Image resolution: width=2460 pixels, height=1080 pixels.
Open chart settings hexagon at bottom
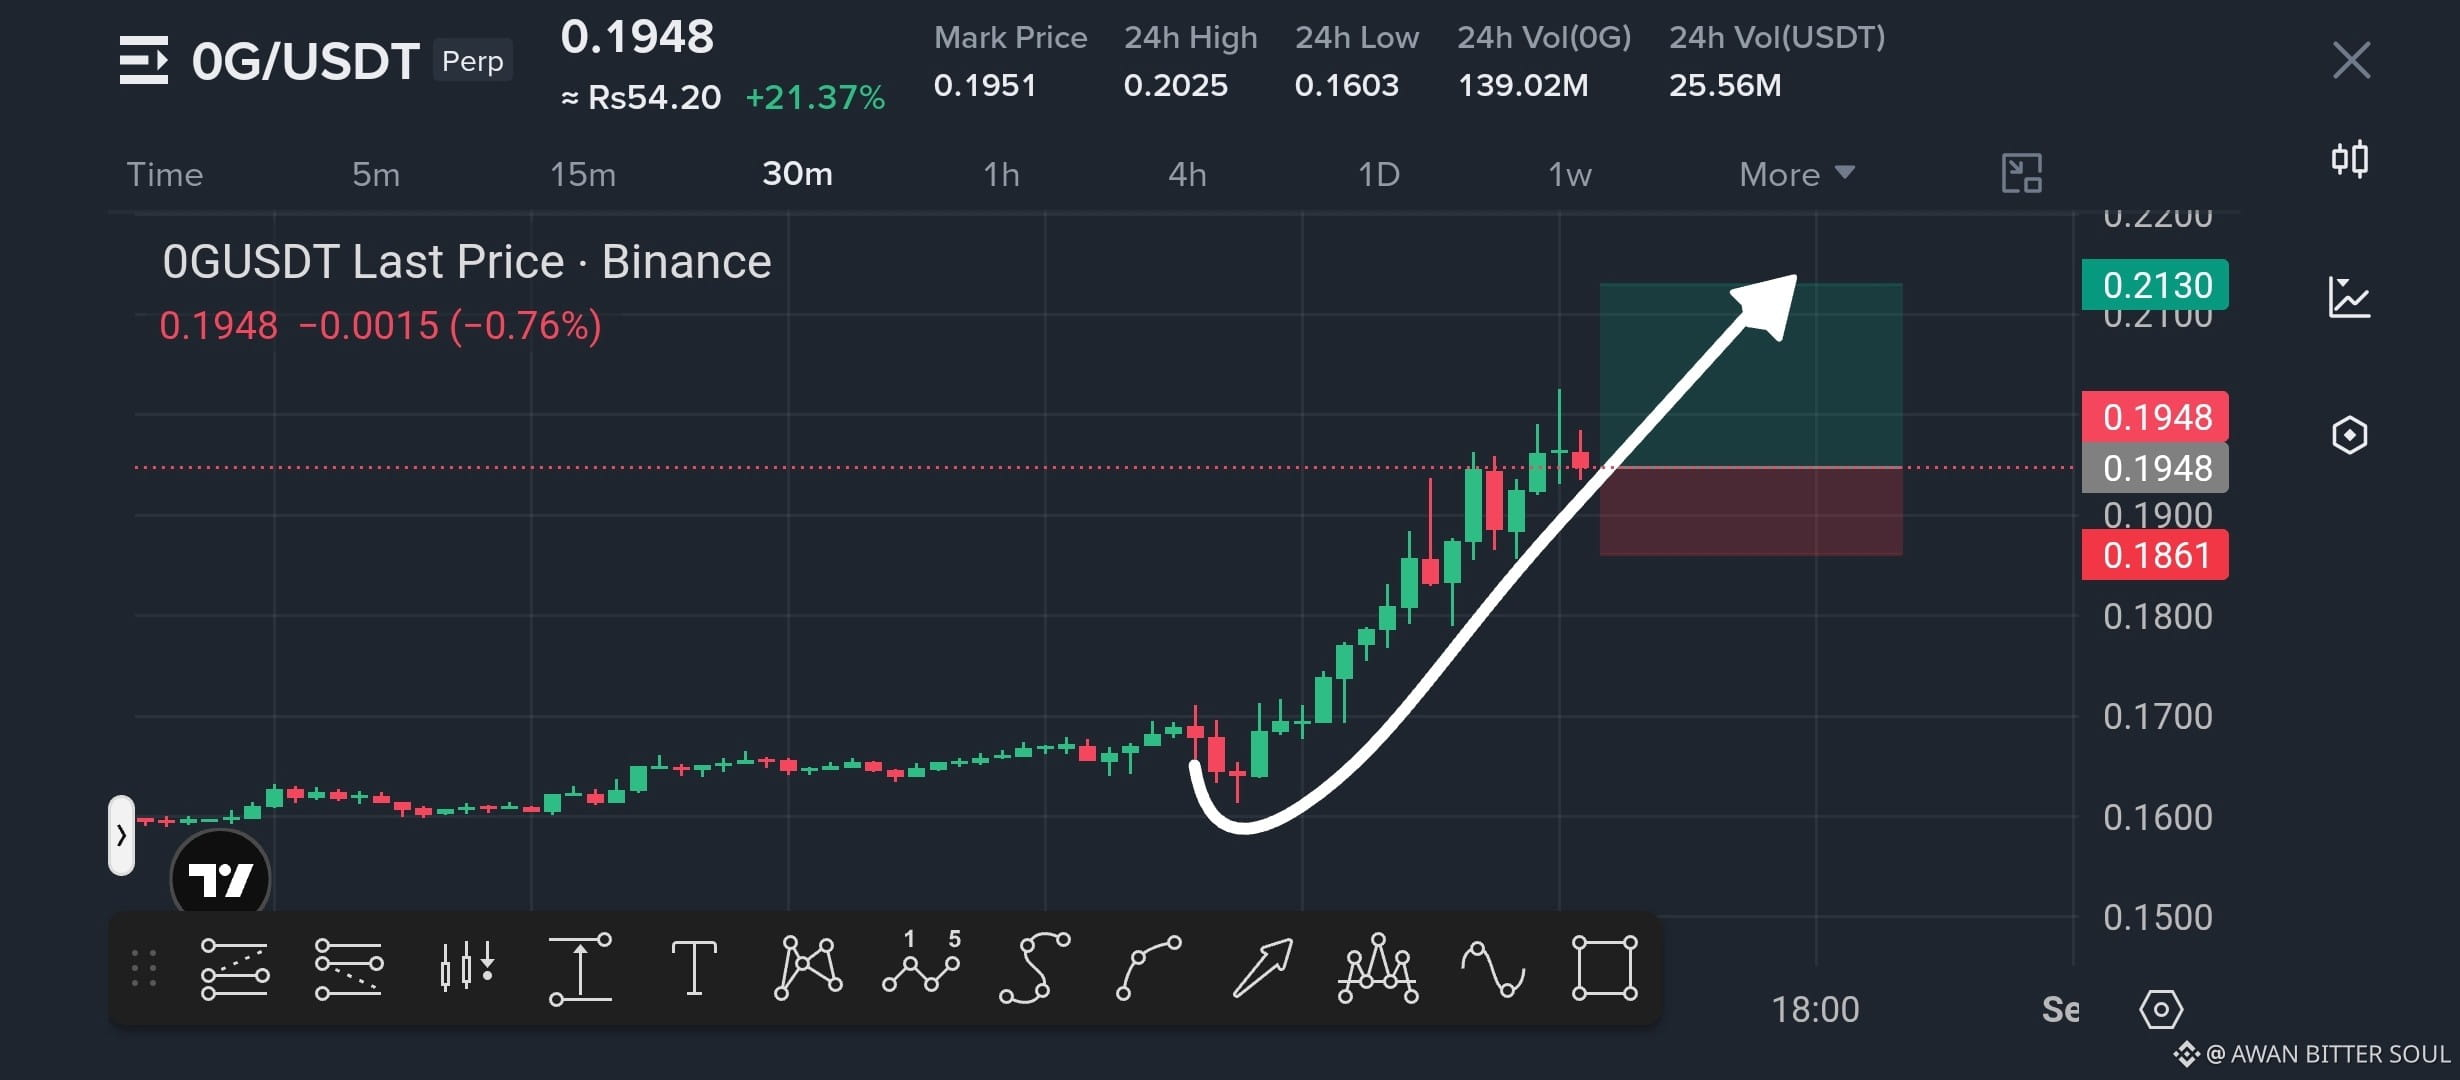click(x=2160, y=1010)
